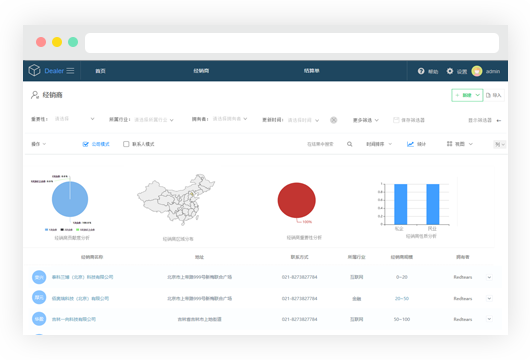Expand the green new button's dropdown arrow
Screen dimensions: 530x360
click(x=478, y=95)
